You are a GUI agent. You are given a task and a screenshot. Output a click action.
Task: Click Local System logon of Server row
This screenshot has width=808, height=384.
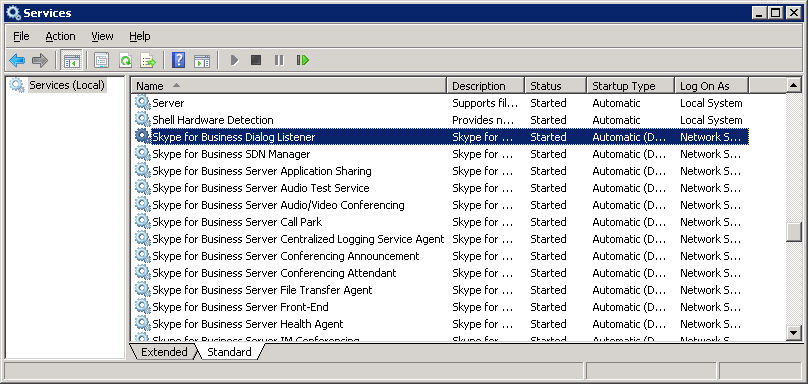711,103
